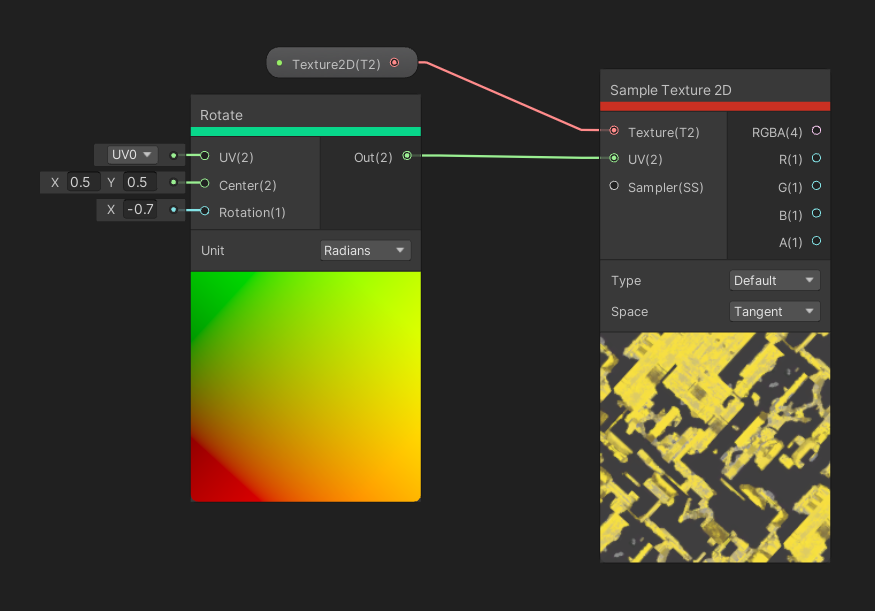Viewport: 875px width, 611px height.
Task: Open the UV0 channel dropdown
Action: tap(133, 155)
